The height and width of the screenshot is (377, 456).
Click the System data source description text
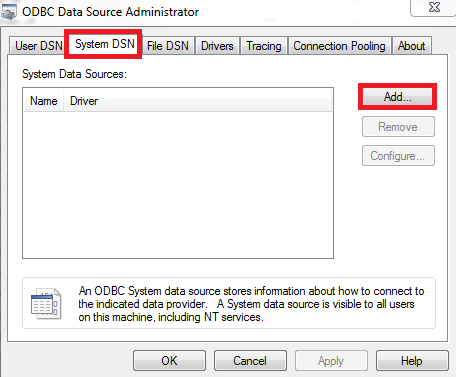pyautogui.click(x=251, y=304)
